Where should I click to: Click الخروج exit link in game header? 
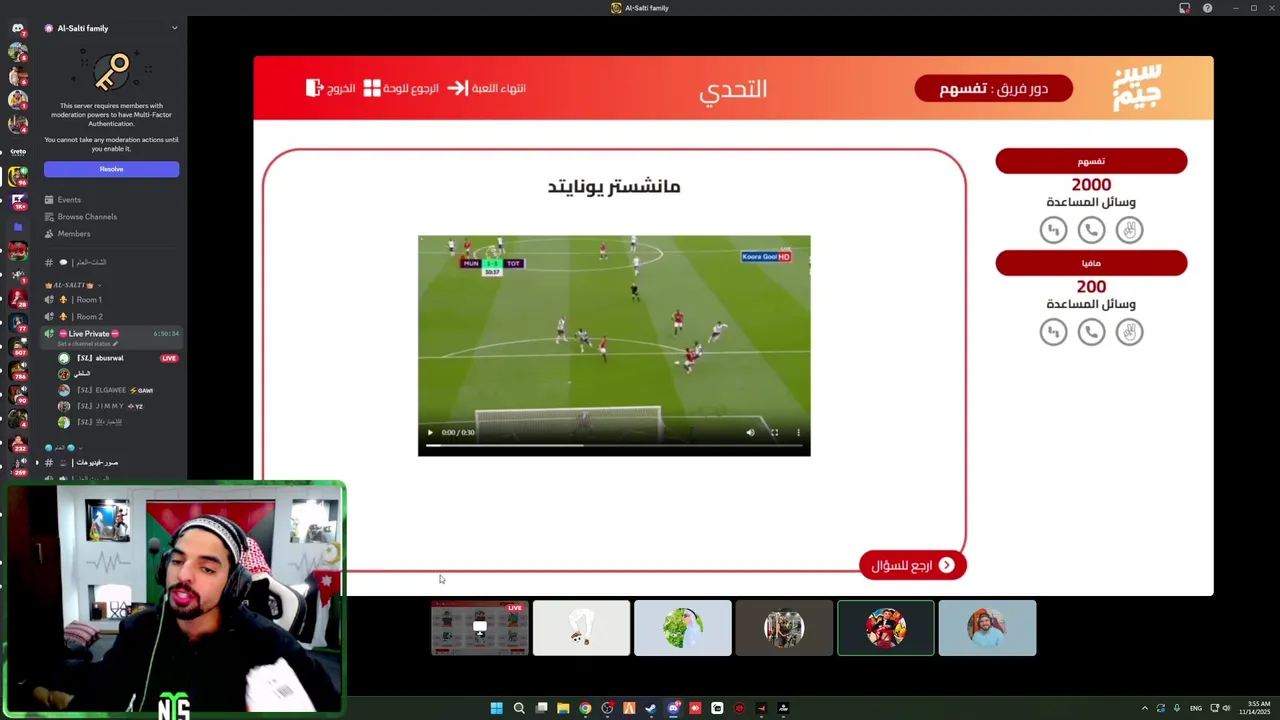tap(331, 88)
